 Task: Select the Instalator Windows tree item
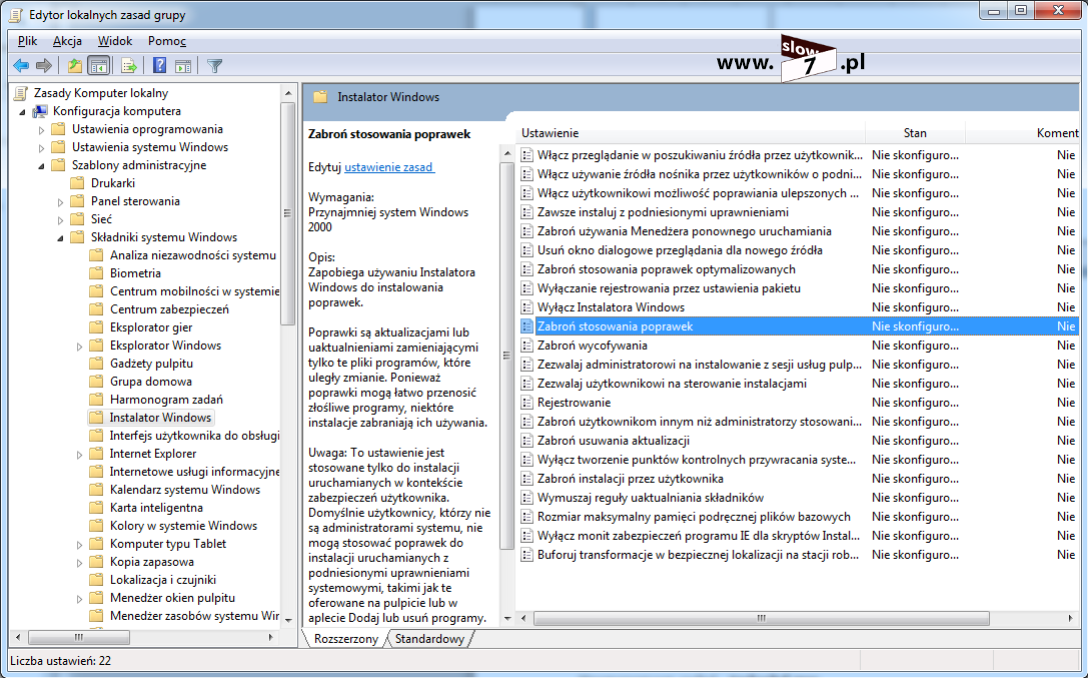pyautogui.click(x=160, y=418)
